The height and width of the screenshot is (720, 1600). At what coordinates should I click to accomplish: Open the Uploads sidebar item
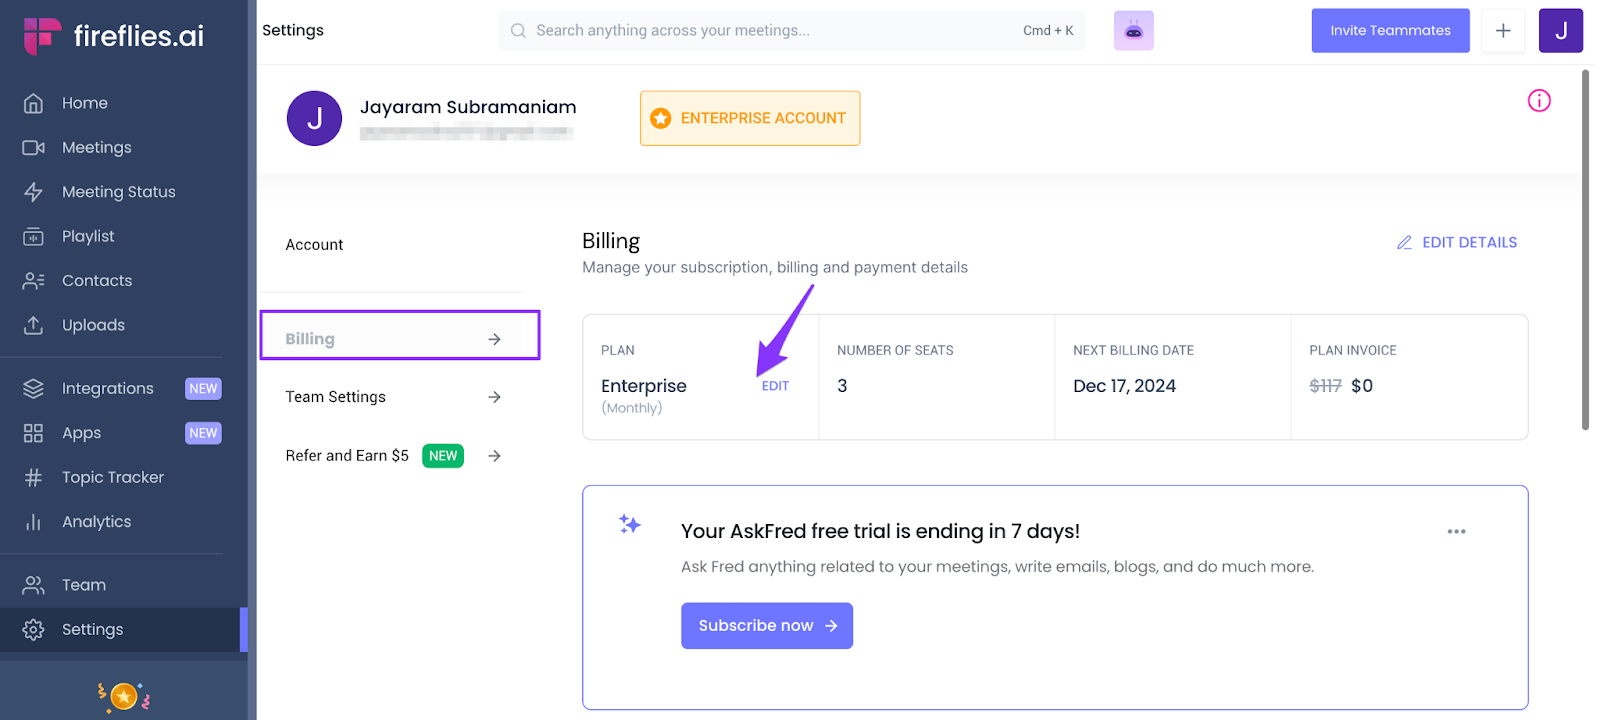pyautogui.click(x=93, y=325)
